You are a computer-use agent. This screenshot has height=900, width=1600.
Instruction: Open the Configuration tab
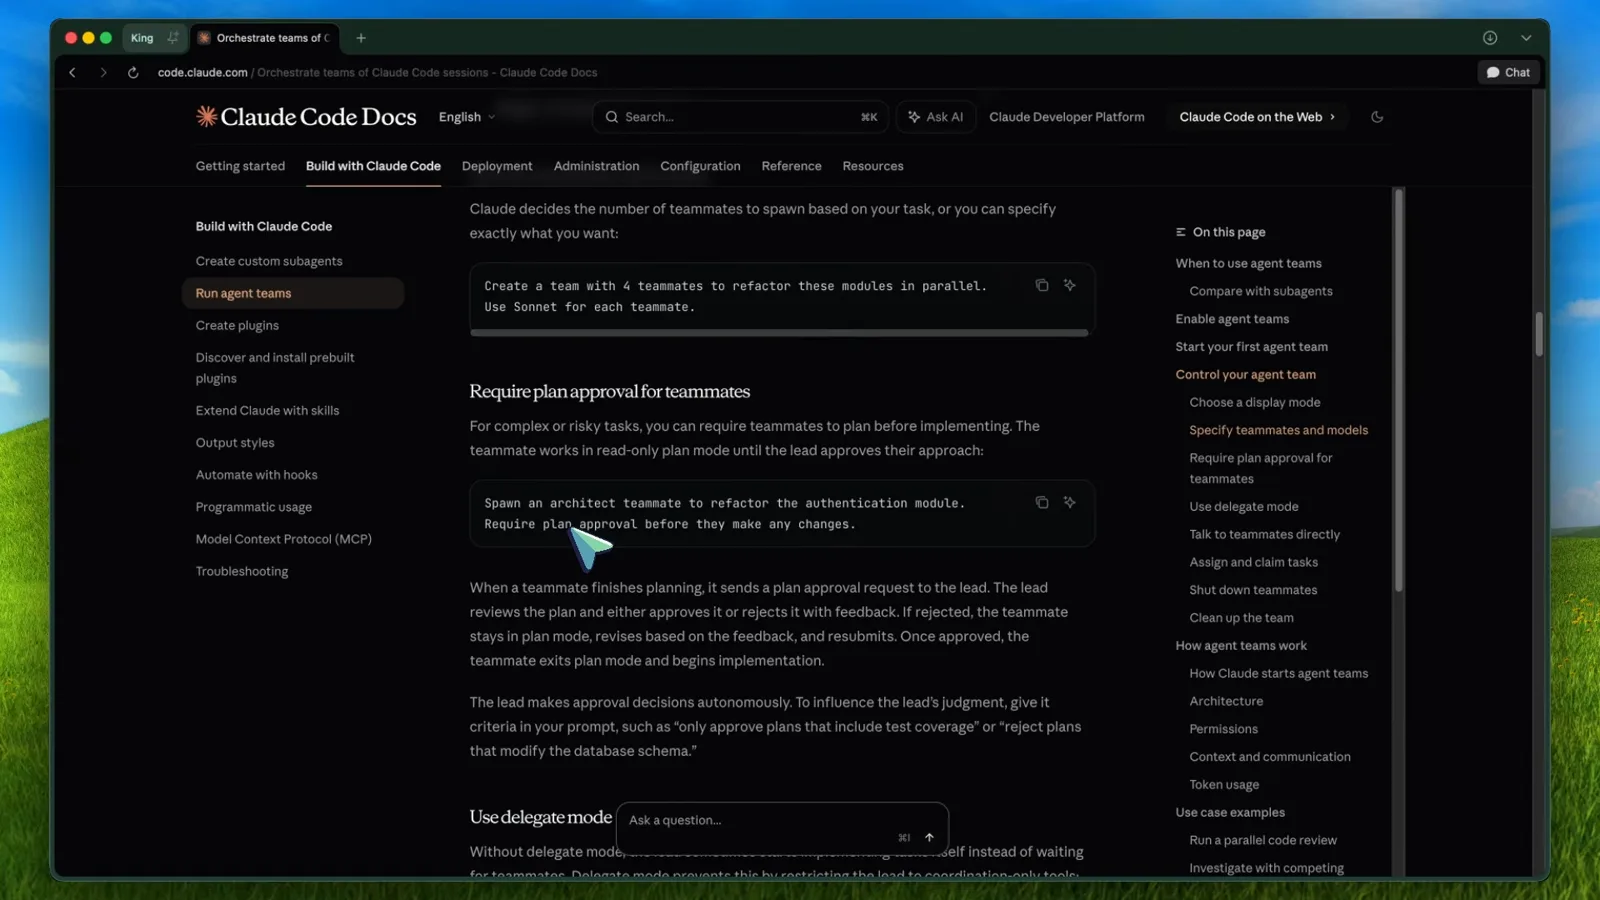point(700,166)
